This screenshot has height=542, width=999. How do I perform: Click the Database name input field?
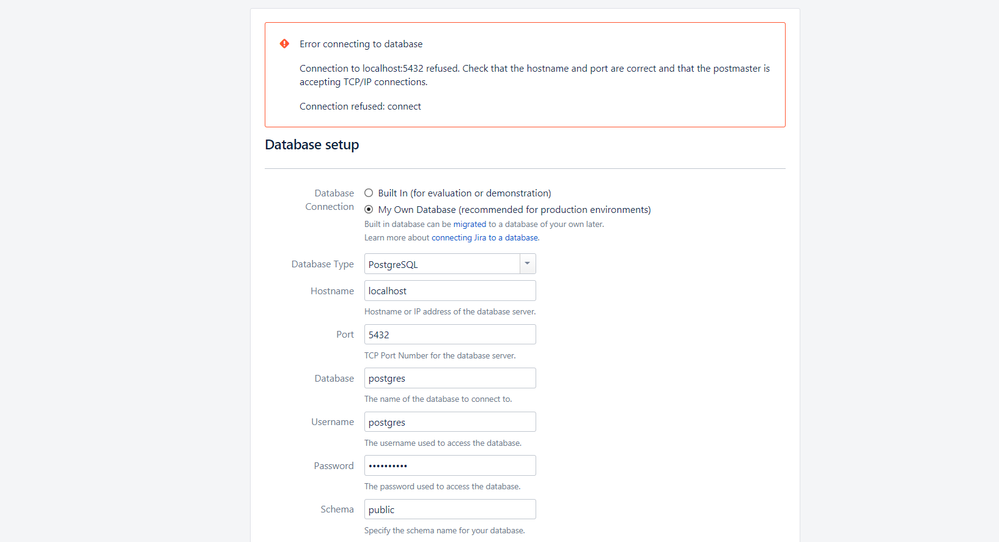click(x=450, y=378)
